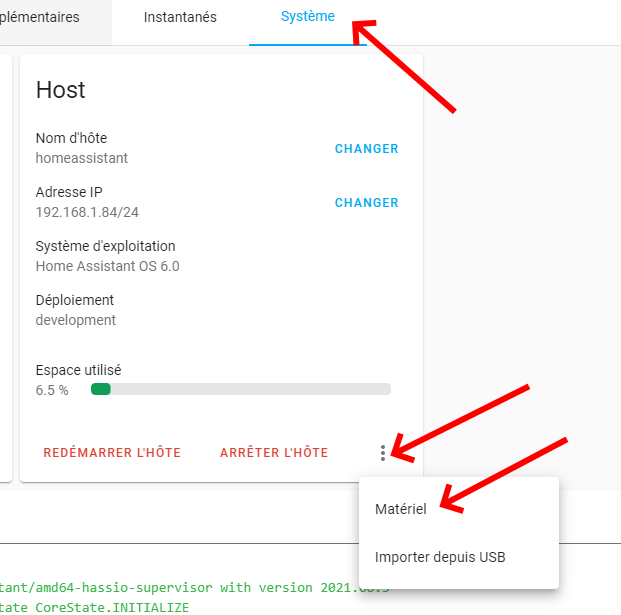621x615 pixels.
Task: Select Importer depuis USB menu entry
Action: click(440, 557)
